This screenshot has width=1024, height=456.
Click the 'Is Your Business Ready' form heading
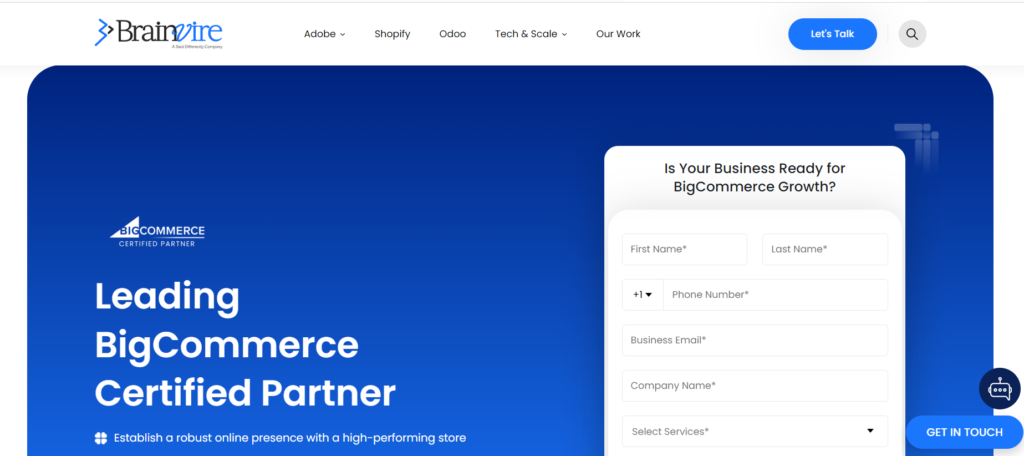pos(755,177)
